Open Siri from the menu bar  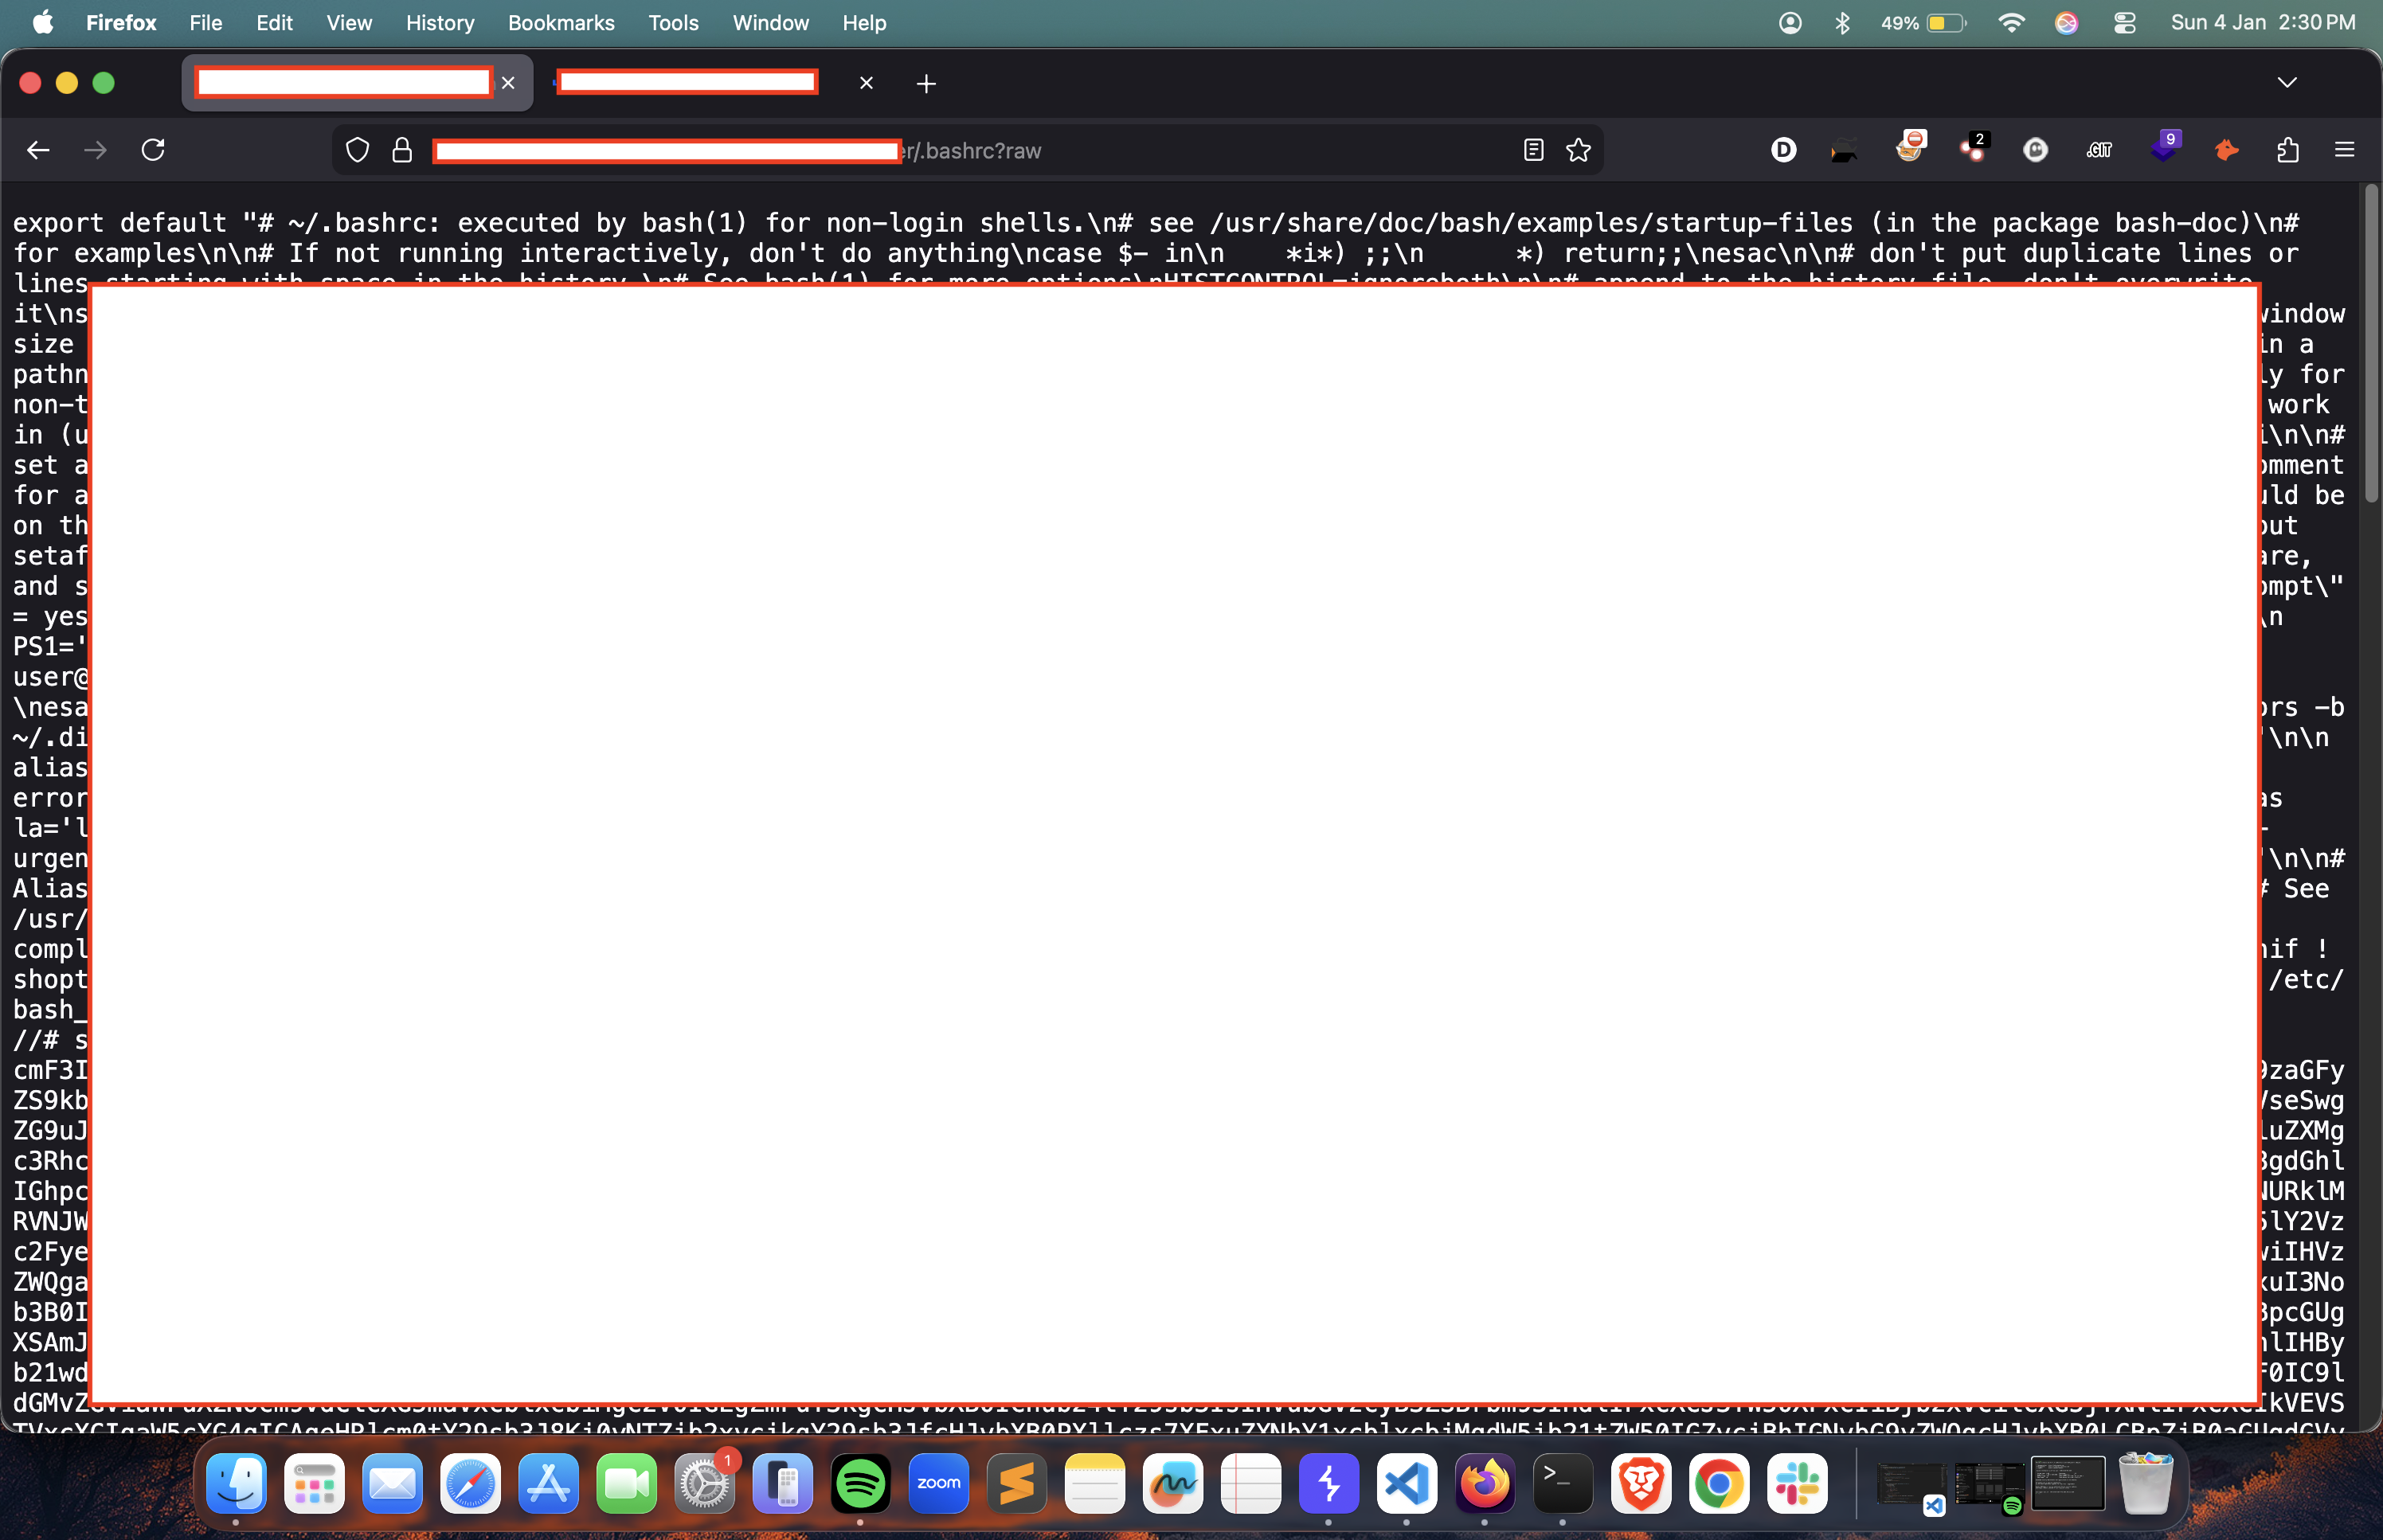click(x=2066, y=22)
